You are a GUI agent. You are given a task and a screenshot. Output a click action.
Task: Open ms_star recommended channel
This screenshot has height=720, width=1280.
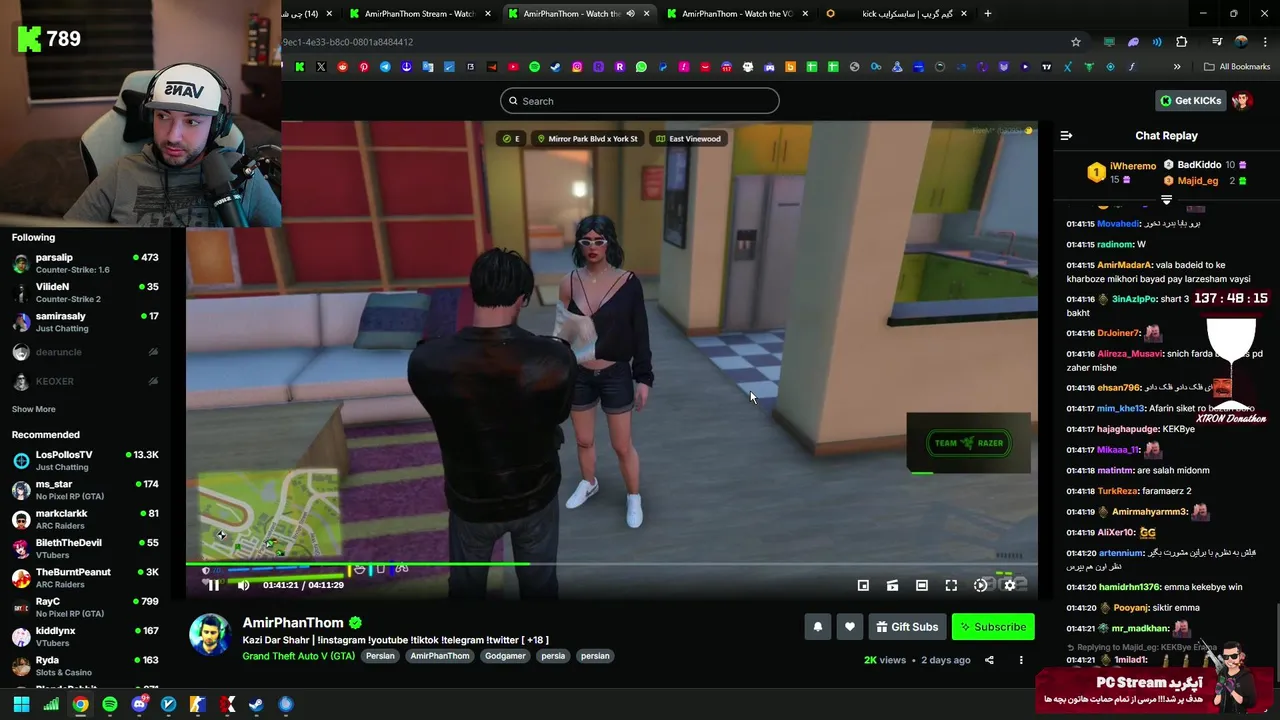(85, 490)
